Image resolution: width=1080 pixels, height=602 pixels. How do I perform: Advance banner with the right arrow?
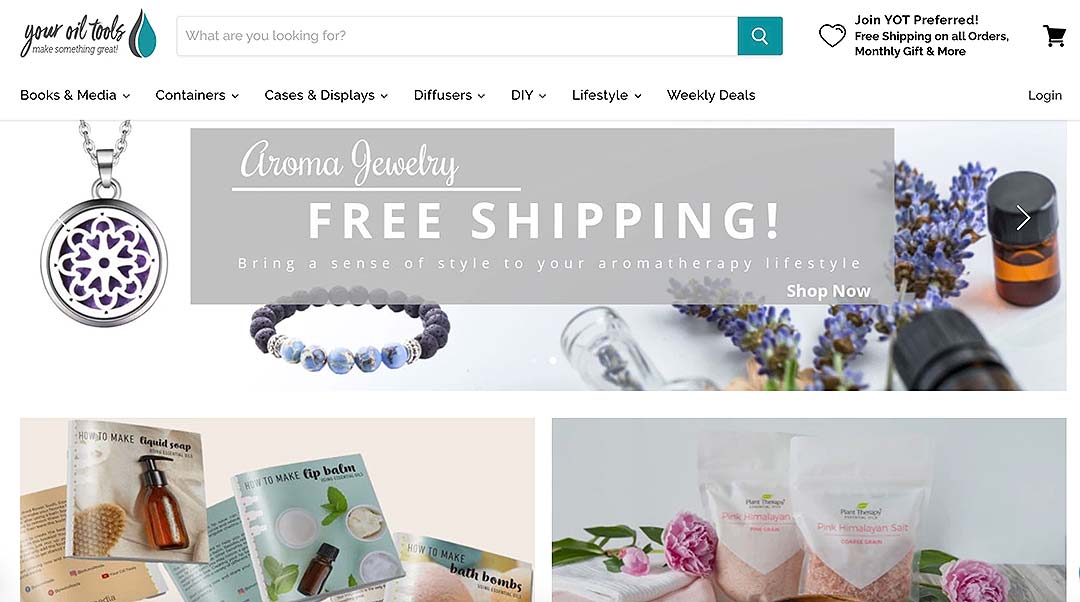1023,218
